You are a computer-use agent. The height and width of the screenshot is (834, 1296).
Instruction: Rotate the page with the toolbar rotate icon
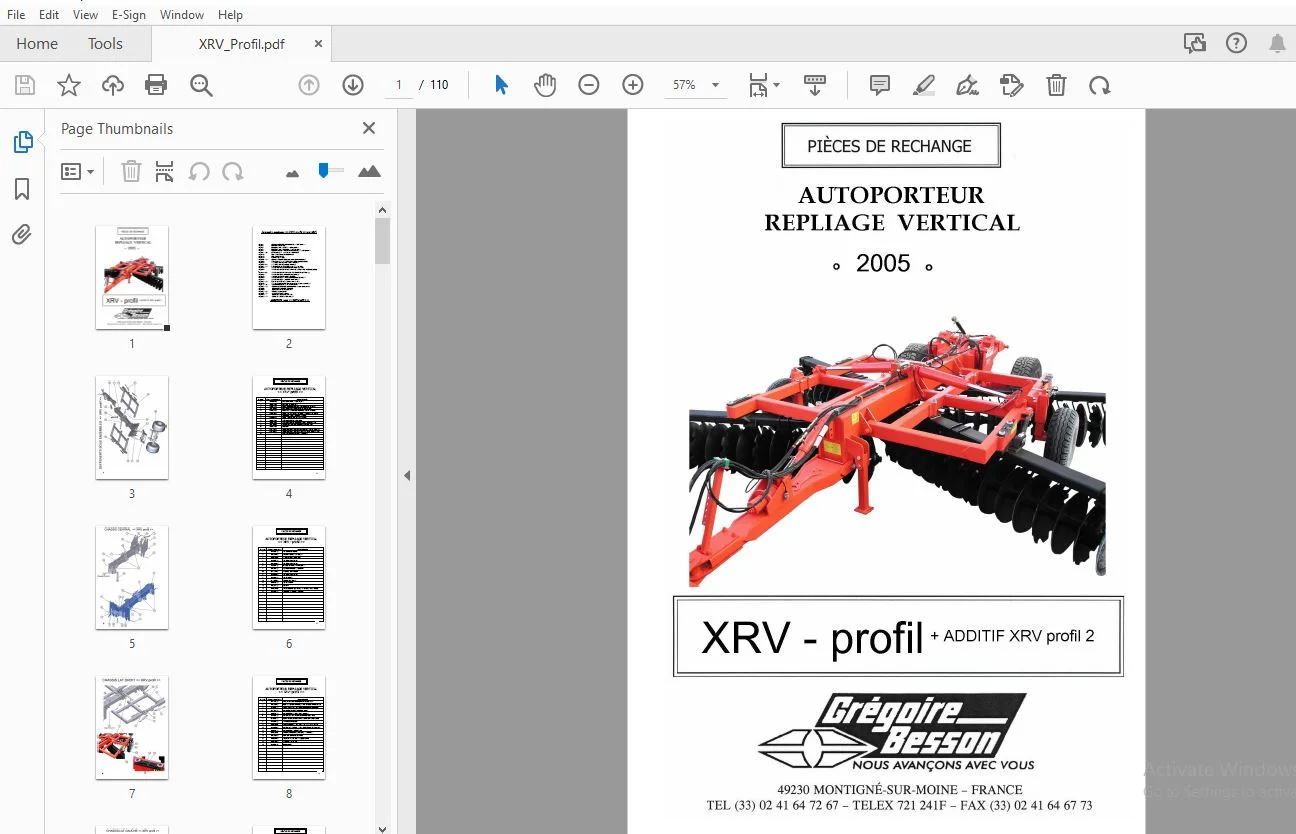click(x=1100, y=85)
